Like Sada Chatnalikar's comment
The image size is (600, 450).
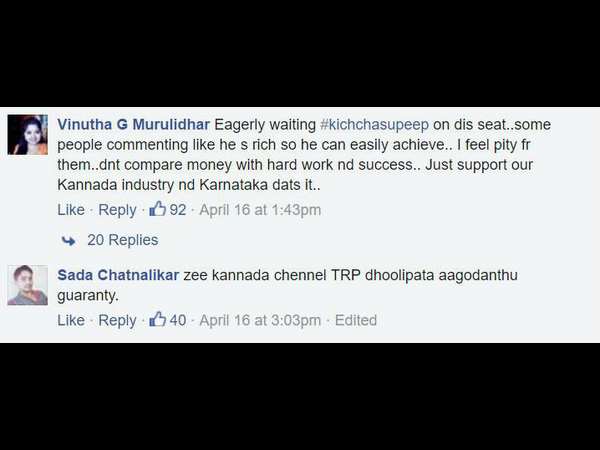click(x=71, y=320)
